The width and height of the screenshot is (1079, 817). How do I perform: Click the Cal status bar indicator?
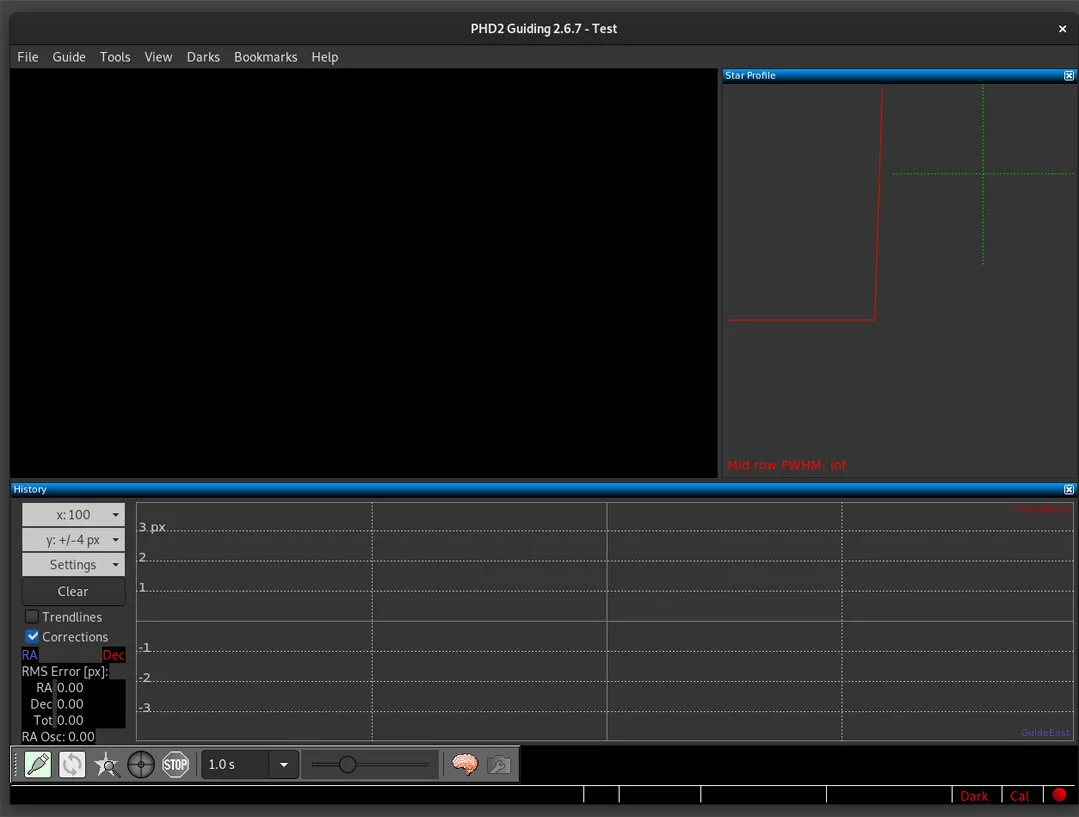point(1020,796)
